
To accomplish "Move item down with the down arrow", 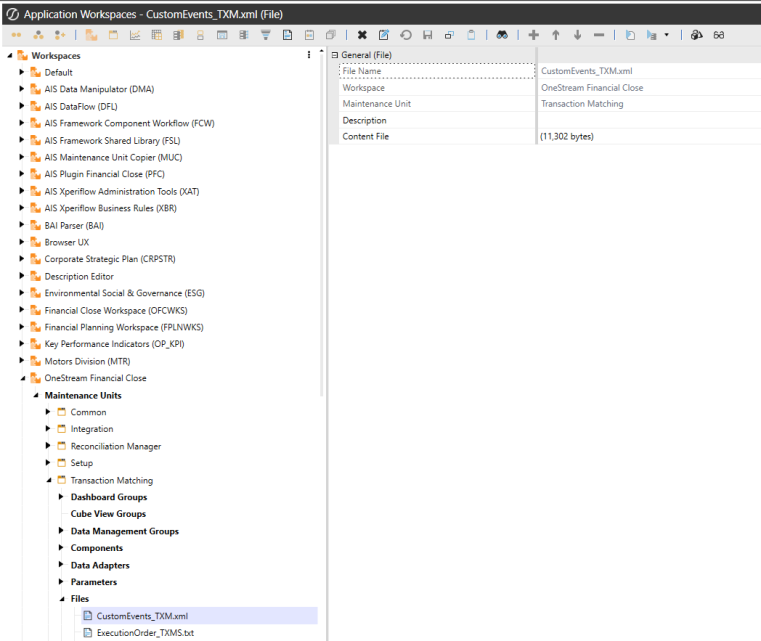I will pyautogui.click(x=578, y=35).
